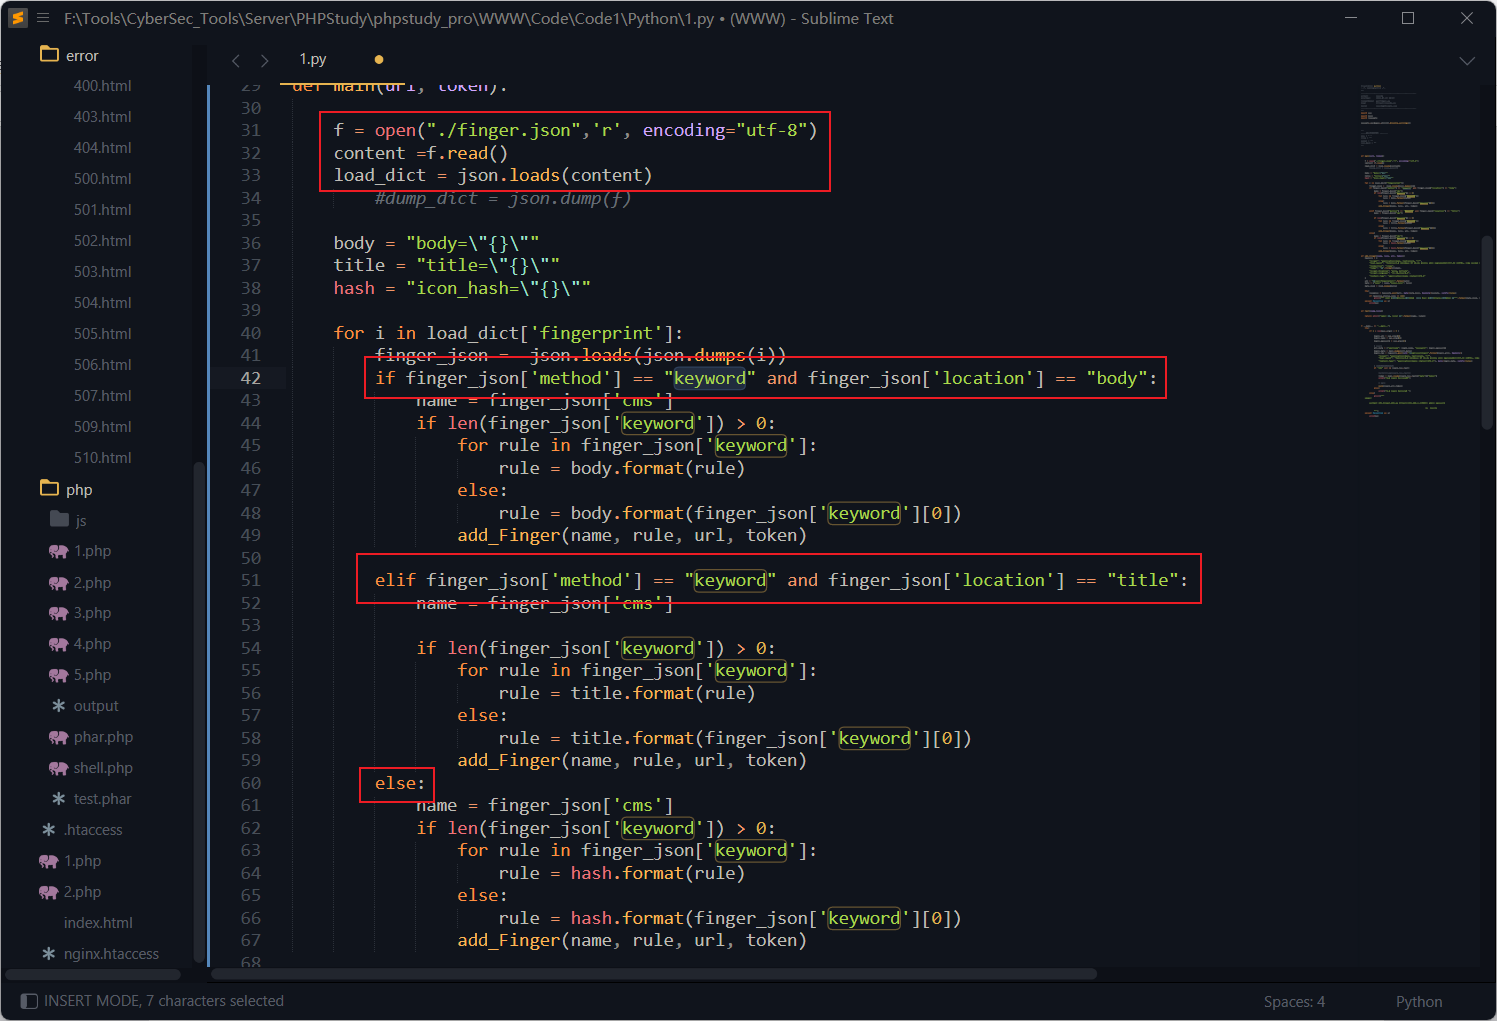This screenshot has height=1021, width=1497.
Task: Open the shell.php file in sidebar
Action: pos(102,768)
